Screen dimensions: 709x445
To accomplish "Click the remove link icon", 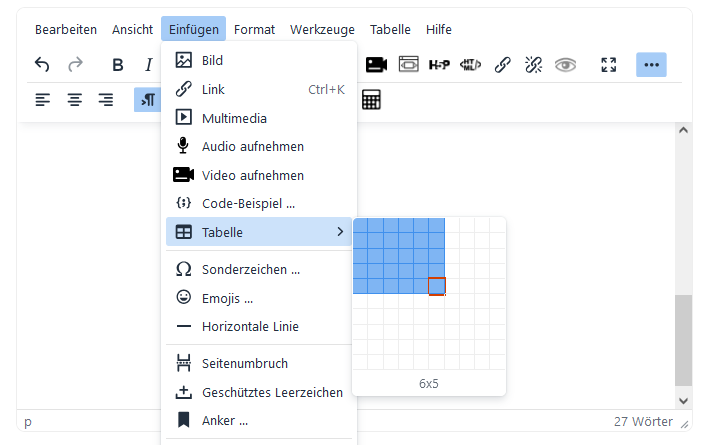I will click(x=533, y=65).
